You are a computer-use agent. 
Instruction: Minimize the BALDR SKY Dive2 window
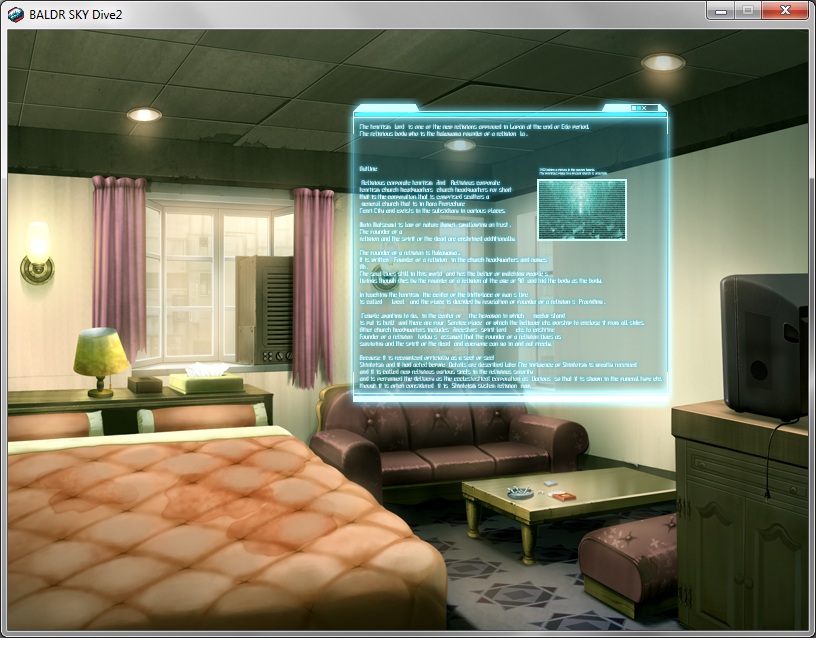pos(721,10)
